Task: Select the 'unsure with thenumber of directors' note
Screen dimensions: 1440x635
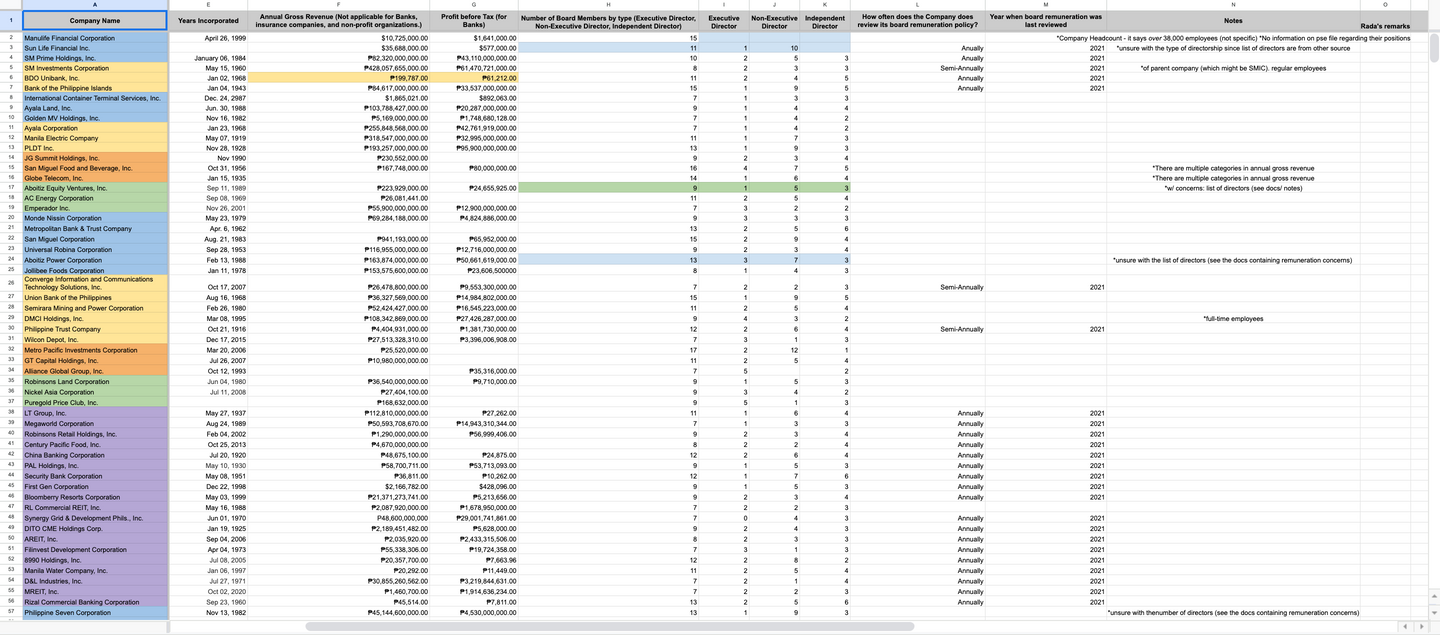Action: (1232, 612)
